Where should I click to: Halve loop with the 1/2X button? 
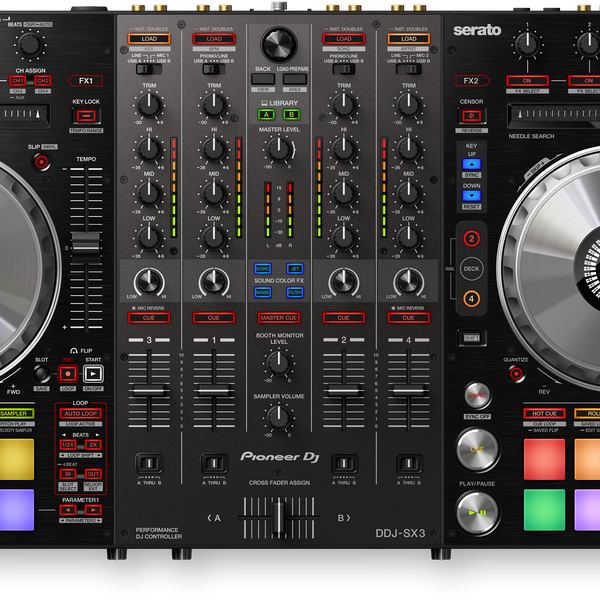pyautogui.click(x=68, y=445)
